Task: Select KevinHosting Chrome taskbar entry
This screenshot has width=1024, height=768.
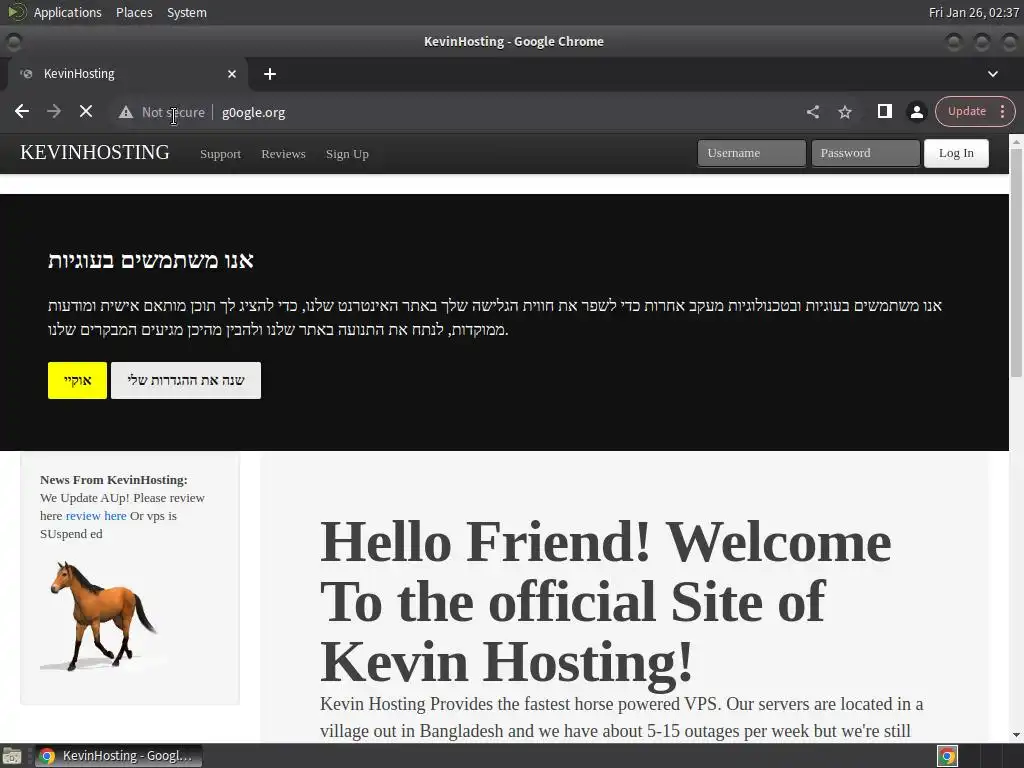Action: tap(118, 756)
